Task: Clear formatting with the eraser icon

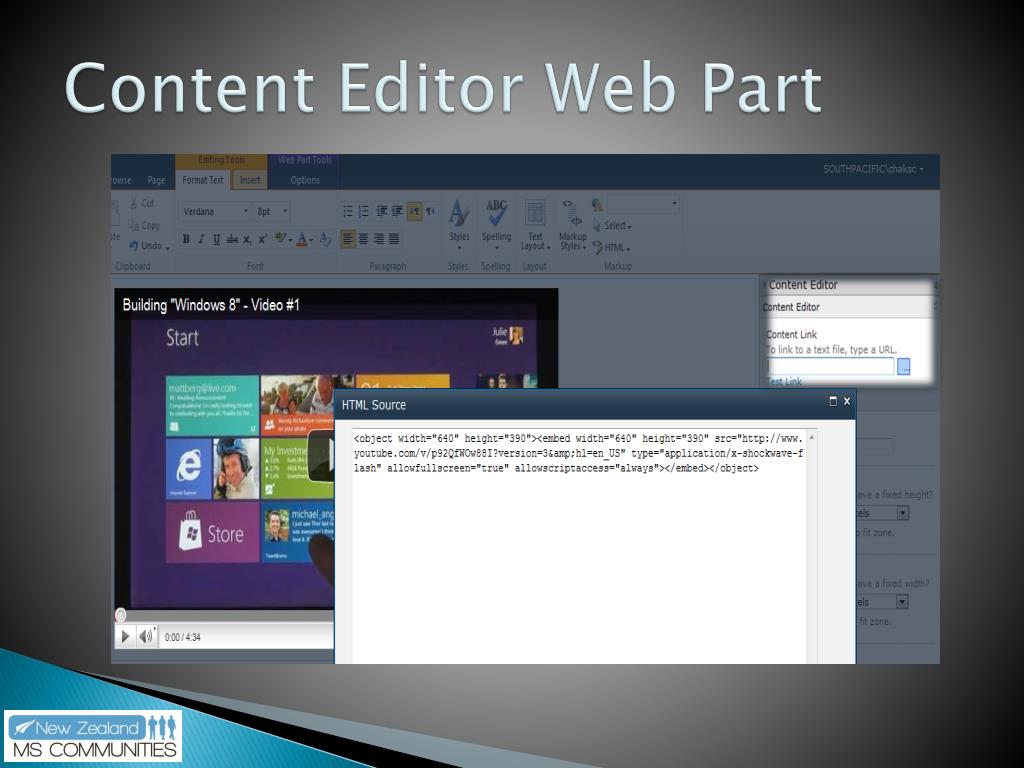Action: pyautogui.click(x=325, y=240)
